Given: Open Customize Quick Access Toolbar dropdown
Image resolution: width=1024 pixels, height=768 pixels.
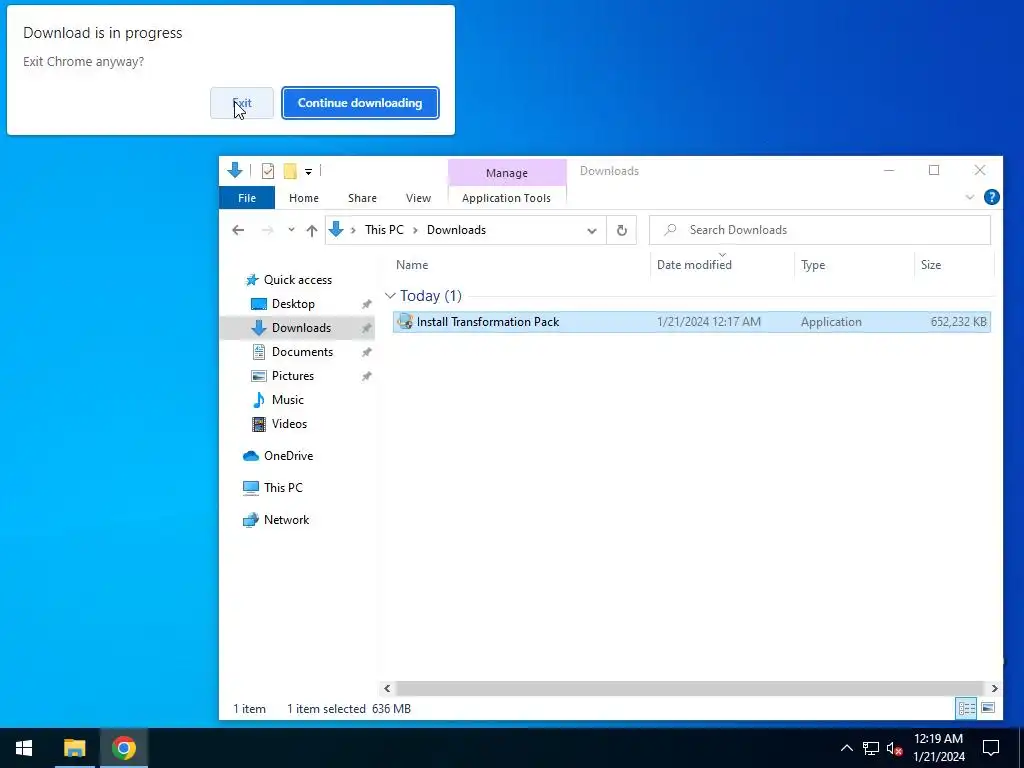Looking at the screenshot, I should (x=308, y=172).
